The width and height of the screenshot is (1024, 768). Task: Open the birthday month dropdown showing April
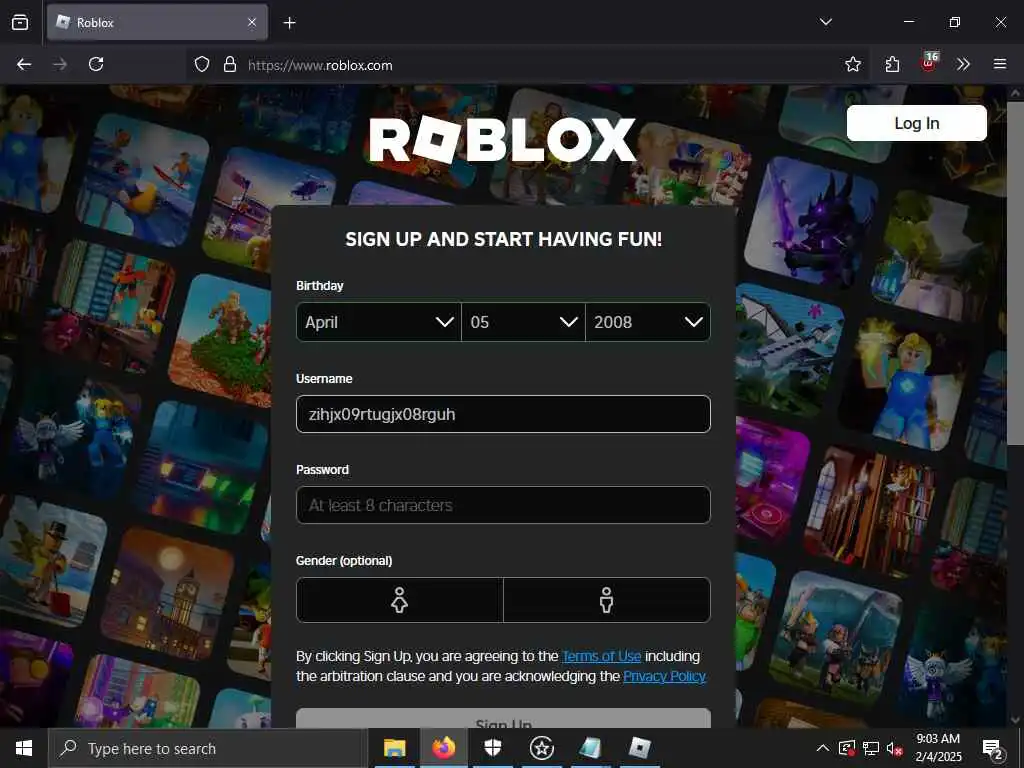pyautogui.click(x=379, y=322)
